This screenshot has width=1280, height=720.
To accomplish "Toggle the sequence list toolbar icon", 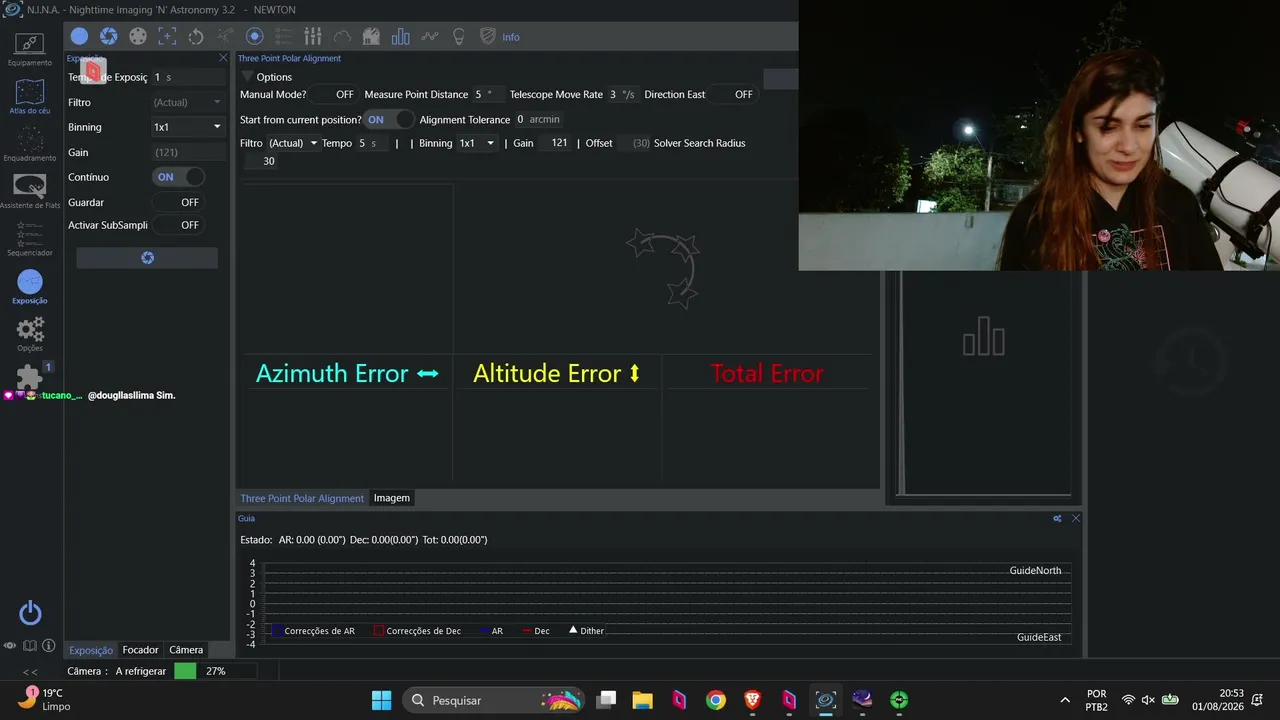I will 283,37.
